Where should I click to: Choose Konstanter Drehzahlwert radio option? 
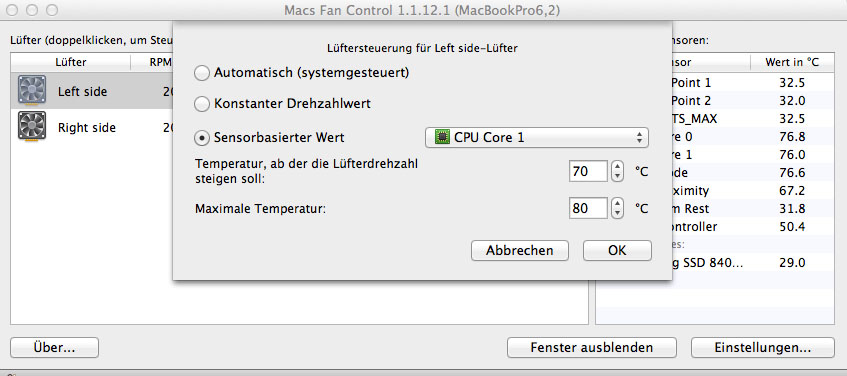coord(201,104)
